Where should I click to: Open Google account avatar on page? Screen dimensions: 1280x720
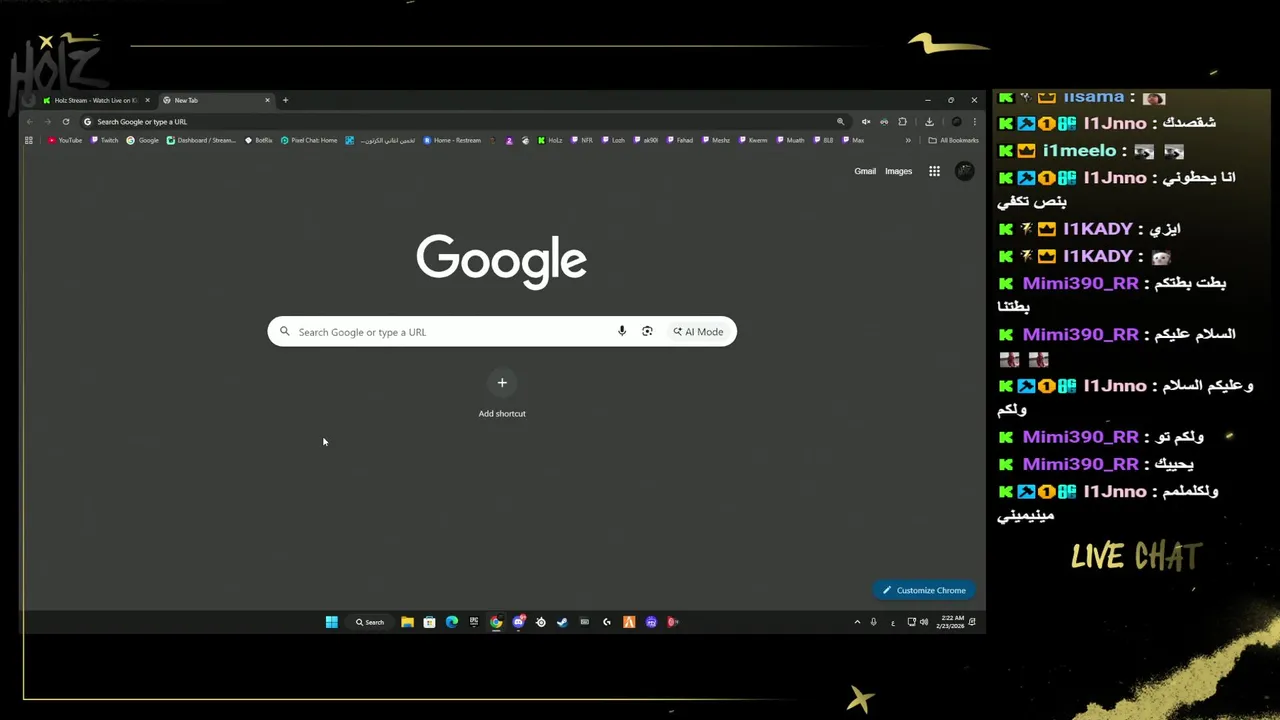[x=965, y=171]
